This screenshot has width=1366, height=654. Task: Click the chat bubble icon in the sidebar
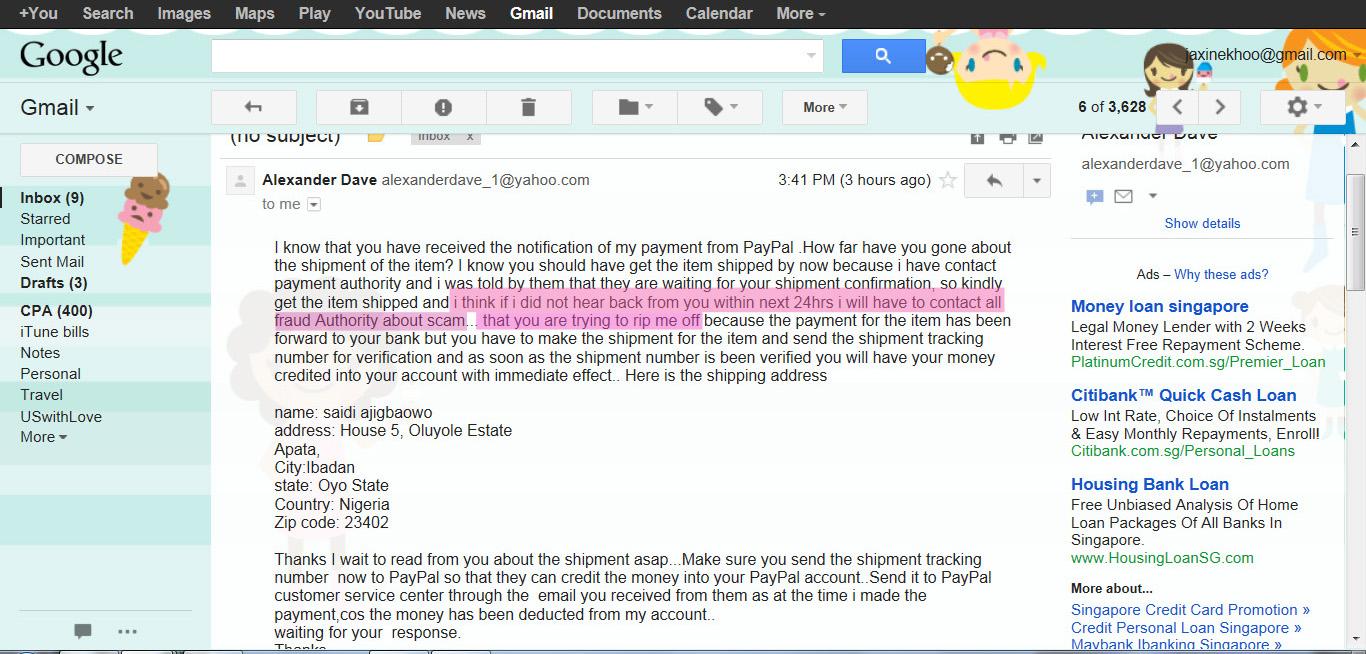[83, 631]
